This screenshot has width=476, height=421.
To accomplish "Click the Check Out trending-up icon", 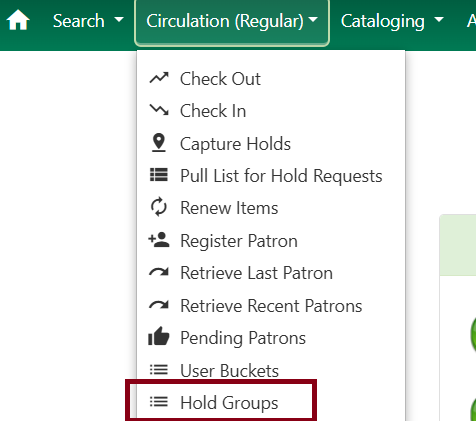I will coord(159,78).
